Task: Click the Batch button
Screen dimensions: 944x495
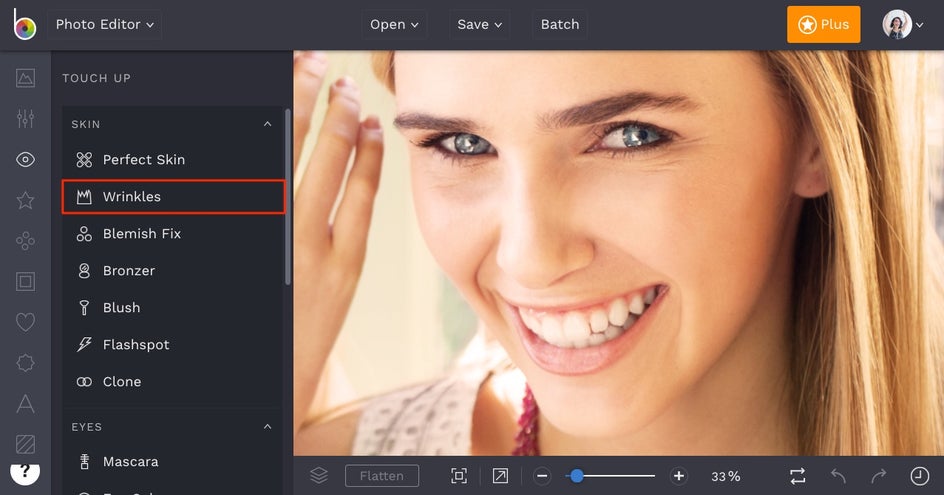Action: [x=560, y=25]
